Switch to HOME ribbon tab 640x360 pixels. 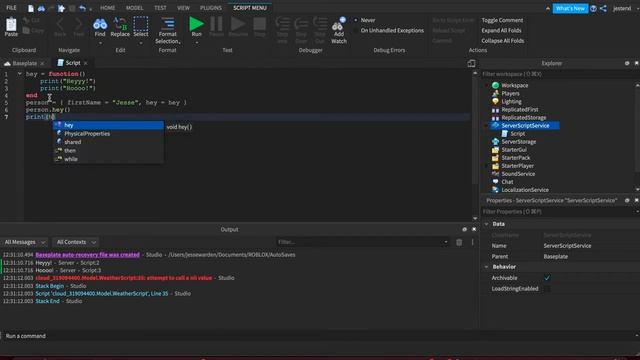(x=107, y=8)
